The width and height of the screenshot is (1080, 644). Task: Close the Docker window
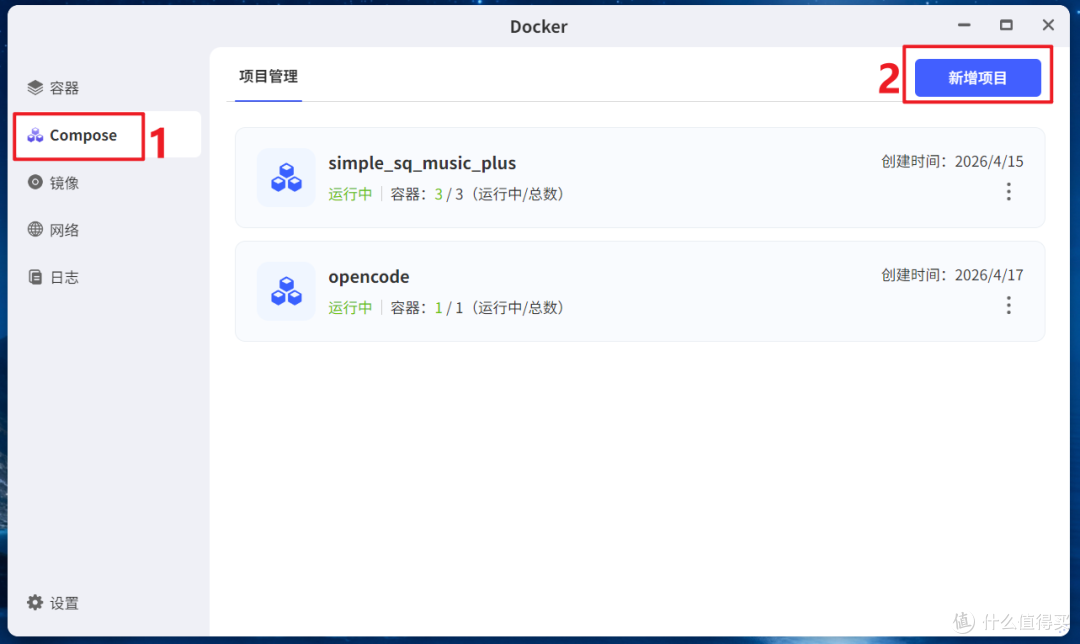[1048, 25]
